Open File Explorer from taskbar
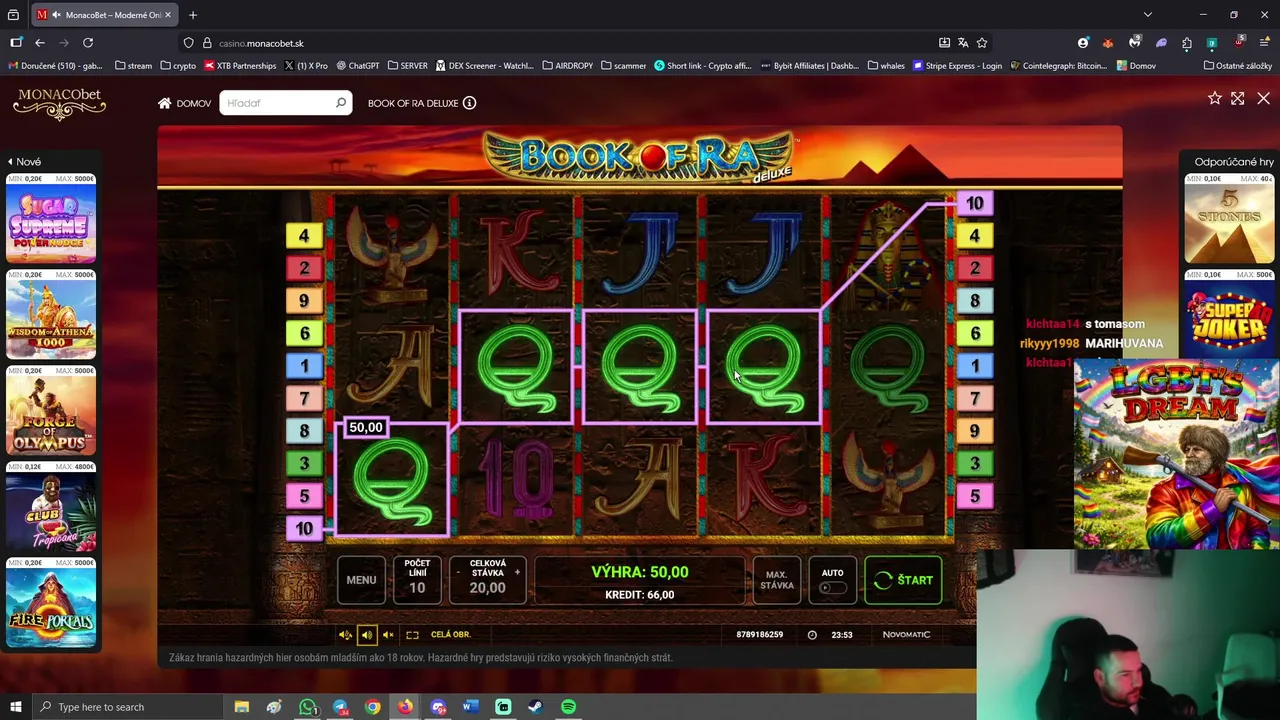Screen dimensions: 1280x720 (242, 707)
